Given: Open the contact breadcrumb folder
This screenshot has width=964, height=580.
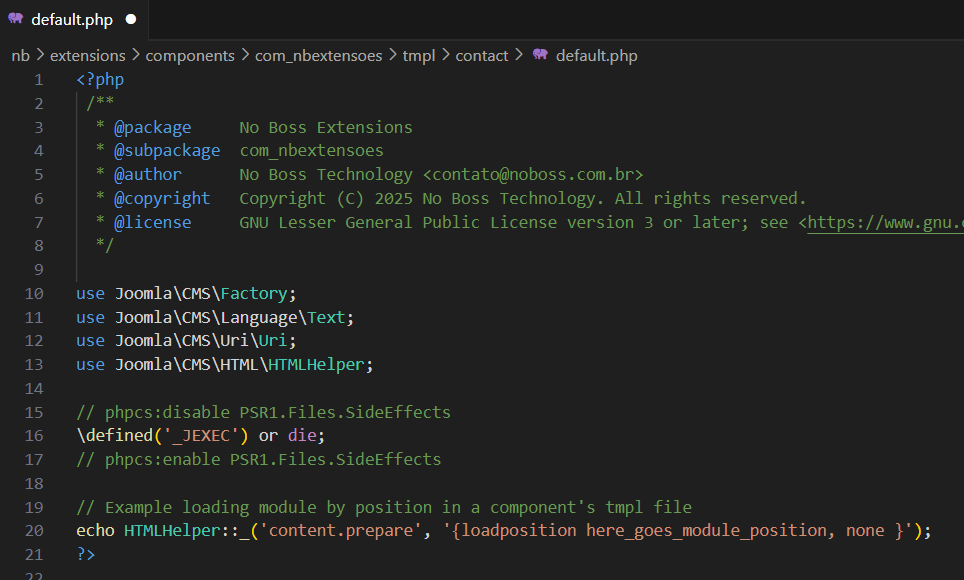Looking at the screenshot, I should coord(482,56).
